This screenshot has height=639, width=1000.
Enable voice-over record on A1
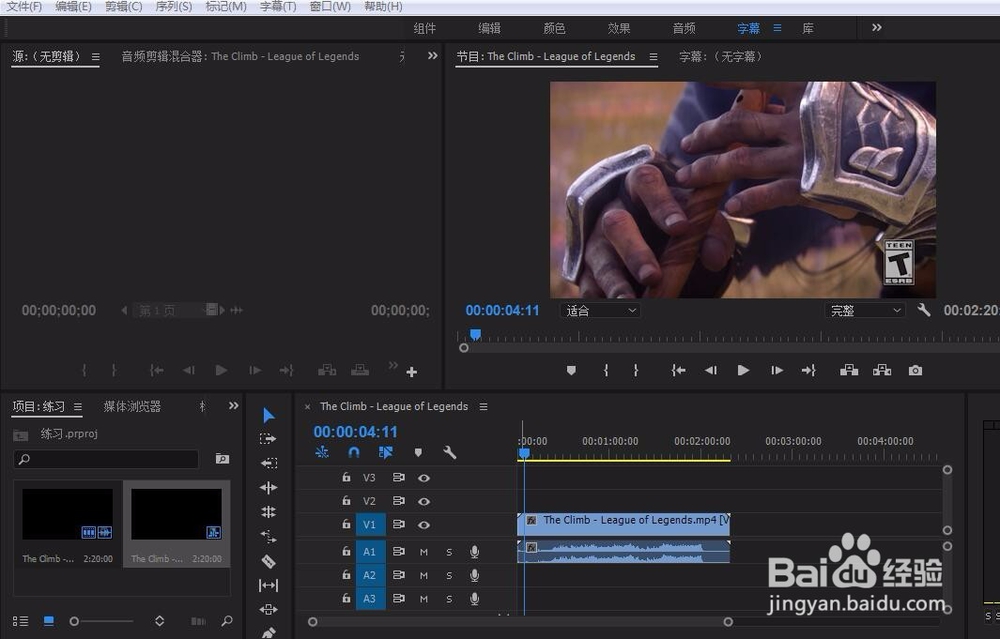(x=474, y=552)
